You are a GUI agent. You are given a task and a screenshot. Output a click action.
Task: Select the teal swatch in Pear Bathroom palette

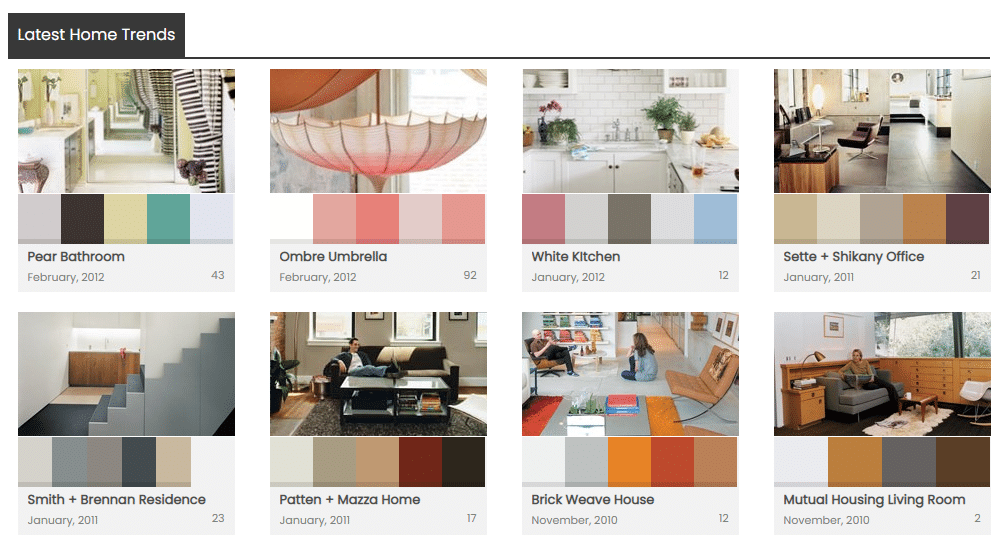point(168,219)
